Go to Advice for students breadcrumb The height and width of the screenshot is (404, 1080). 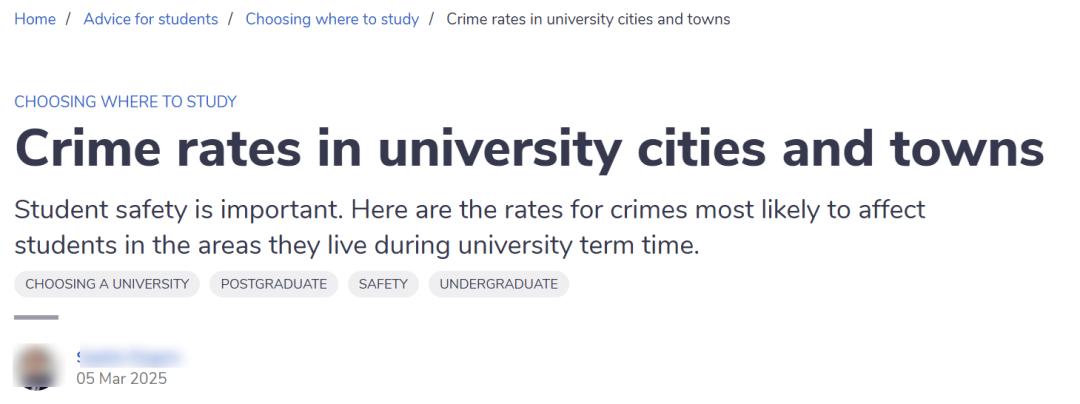coord(151,19)
